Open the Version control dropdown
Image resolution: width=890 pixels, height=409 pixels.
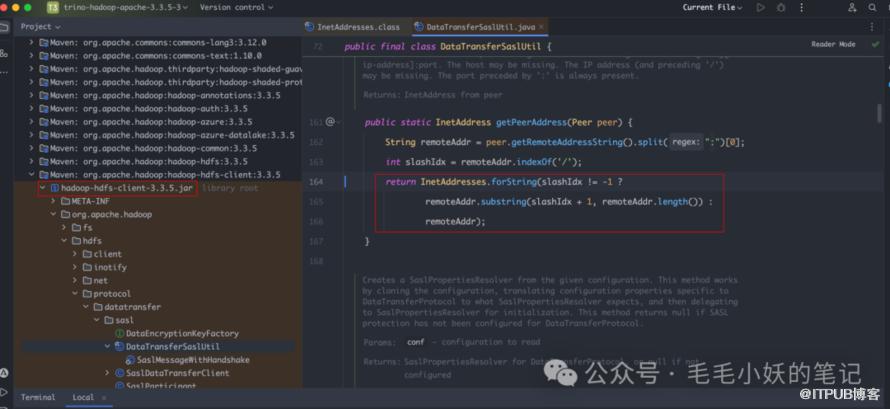tap(235, 7)
